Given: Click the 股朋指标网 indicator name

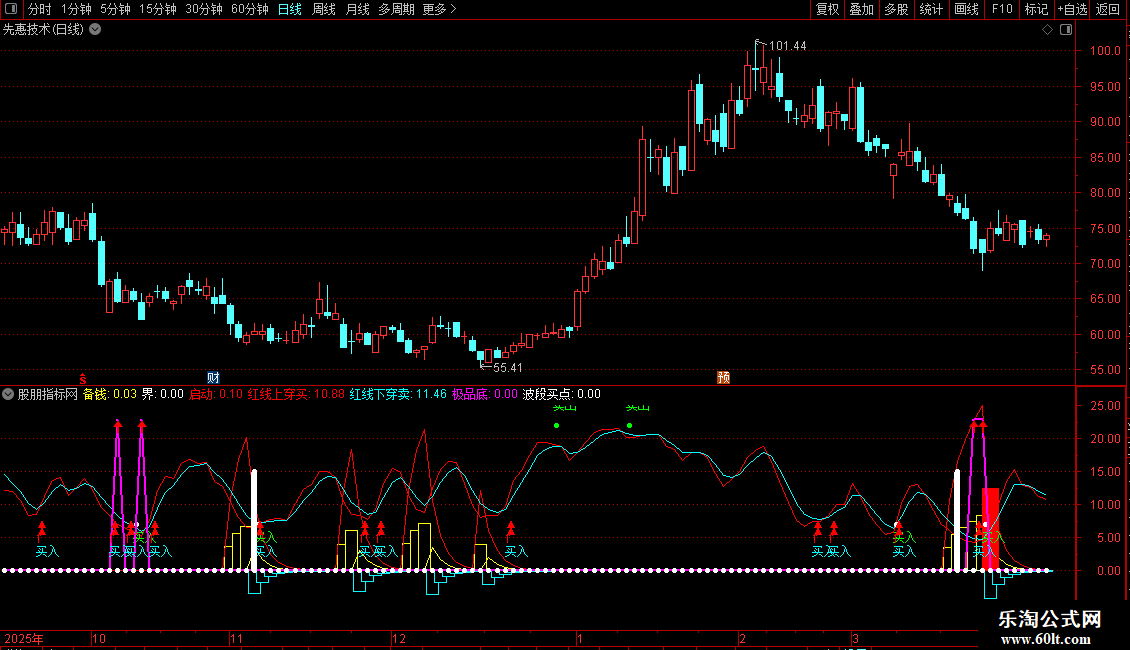Looking at the screenshot, I should click(x=48, y=394).
